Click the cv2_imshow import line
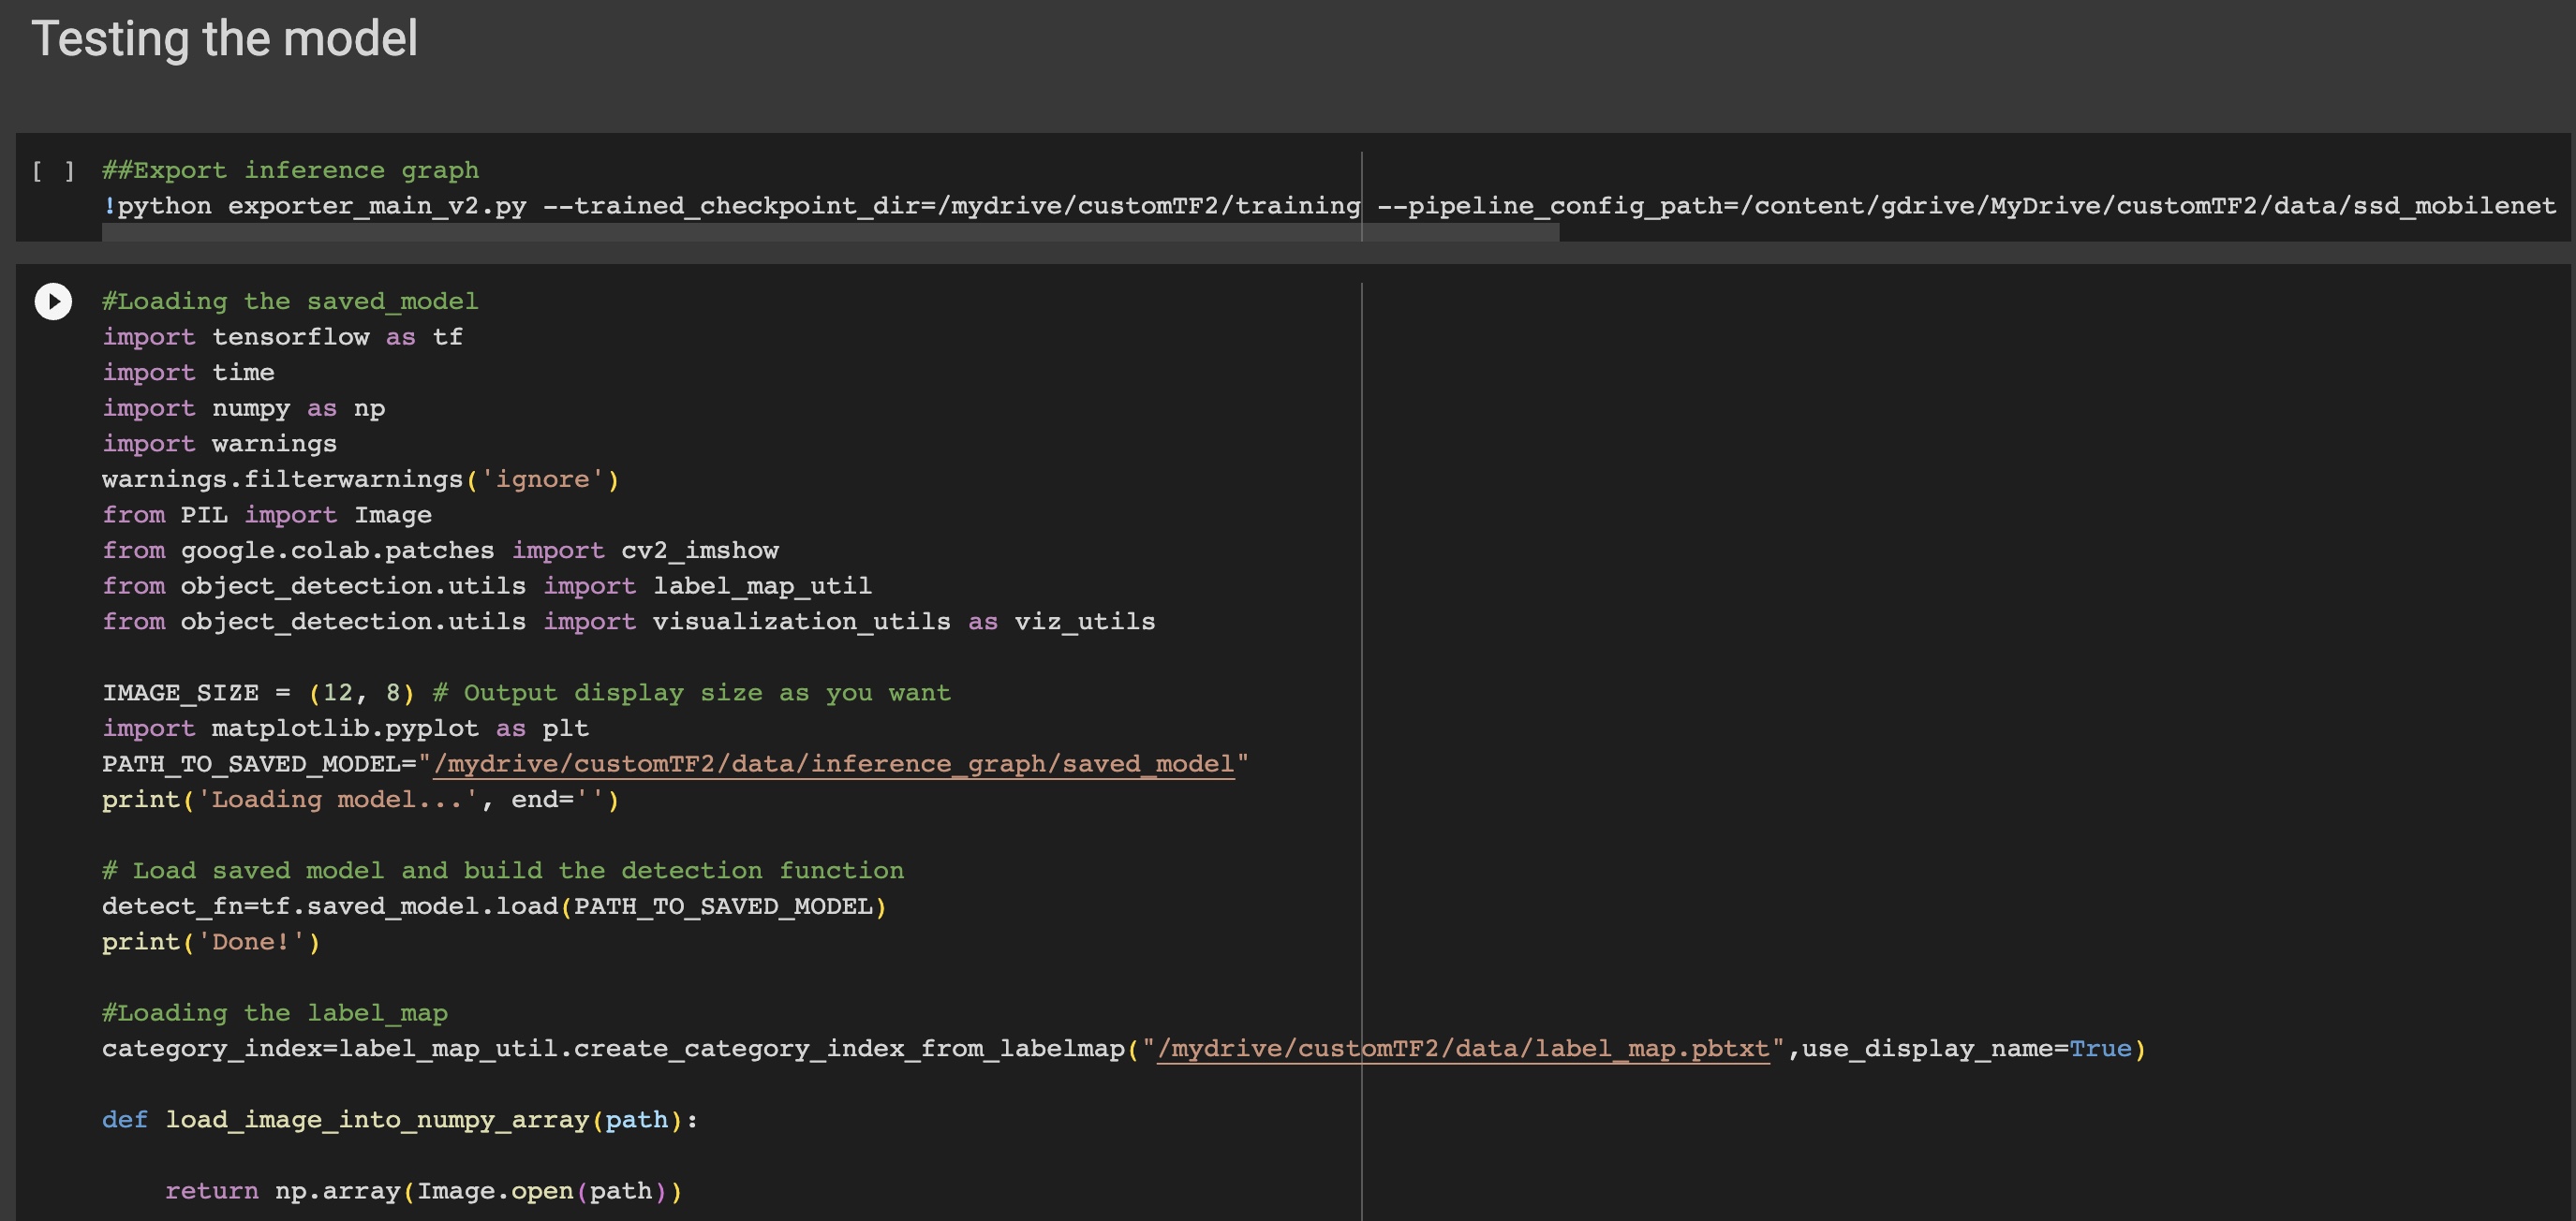Image resolution: width=2576 pixels, height=1221 pixels. [440, 550]
